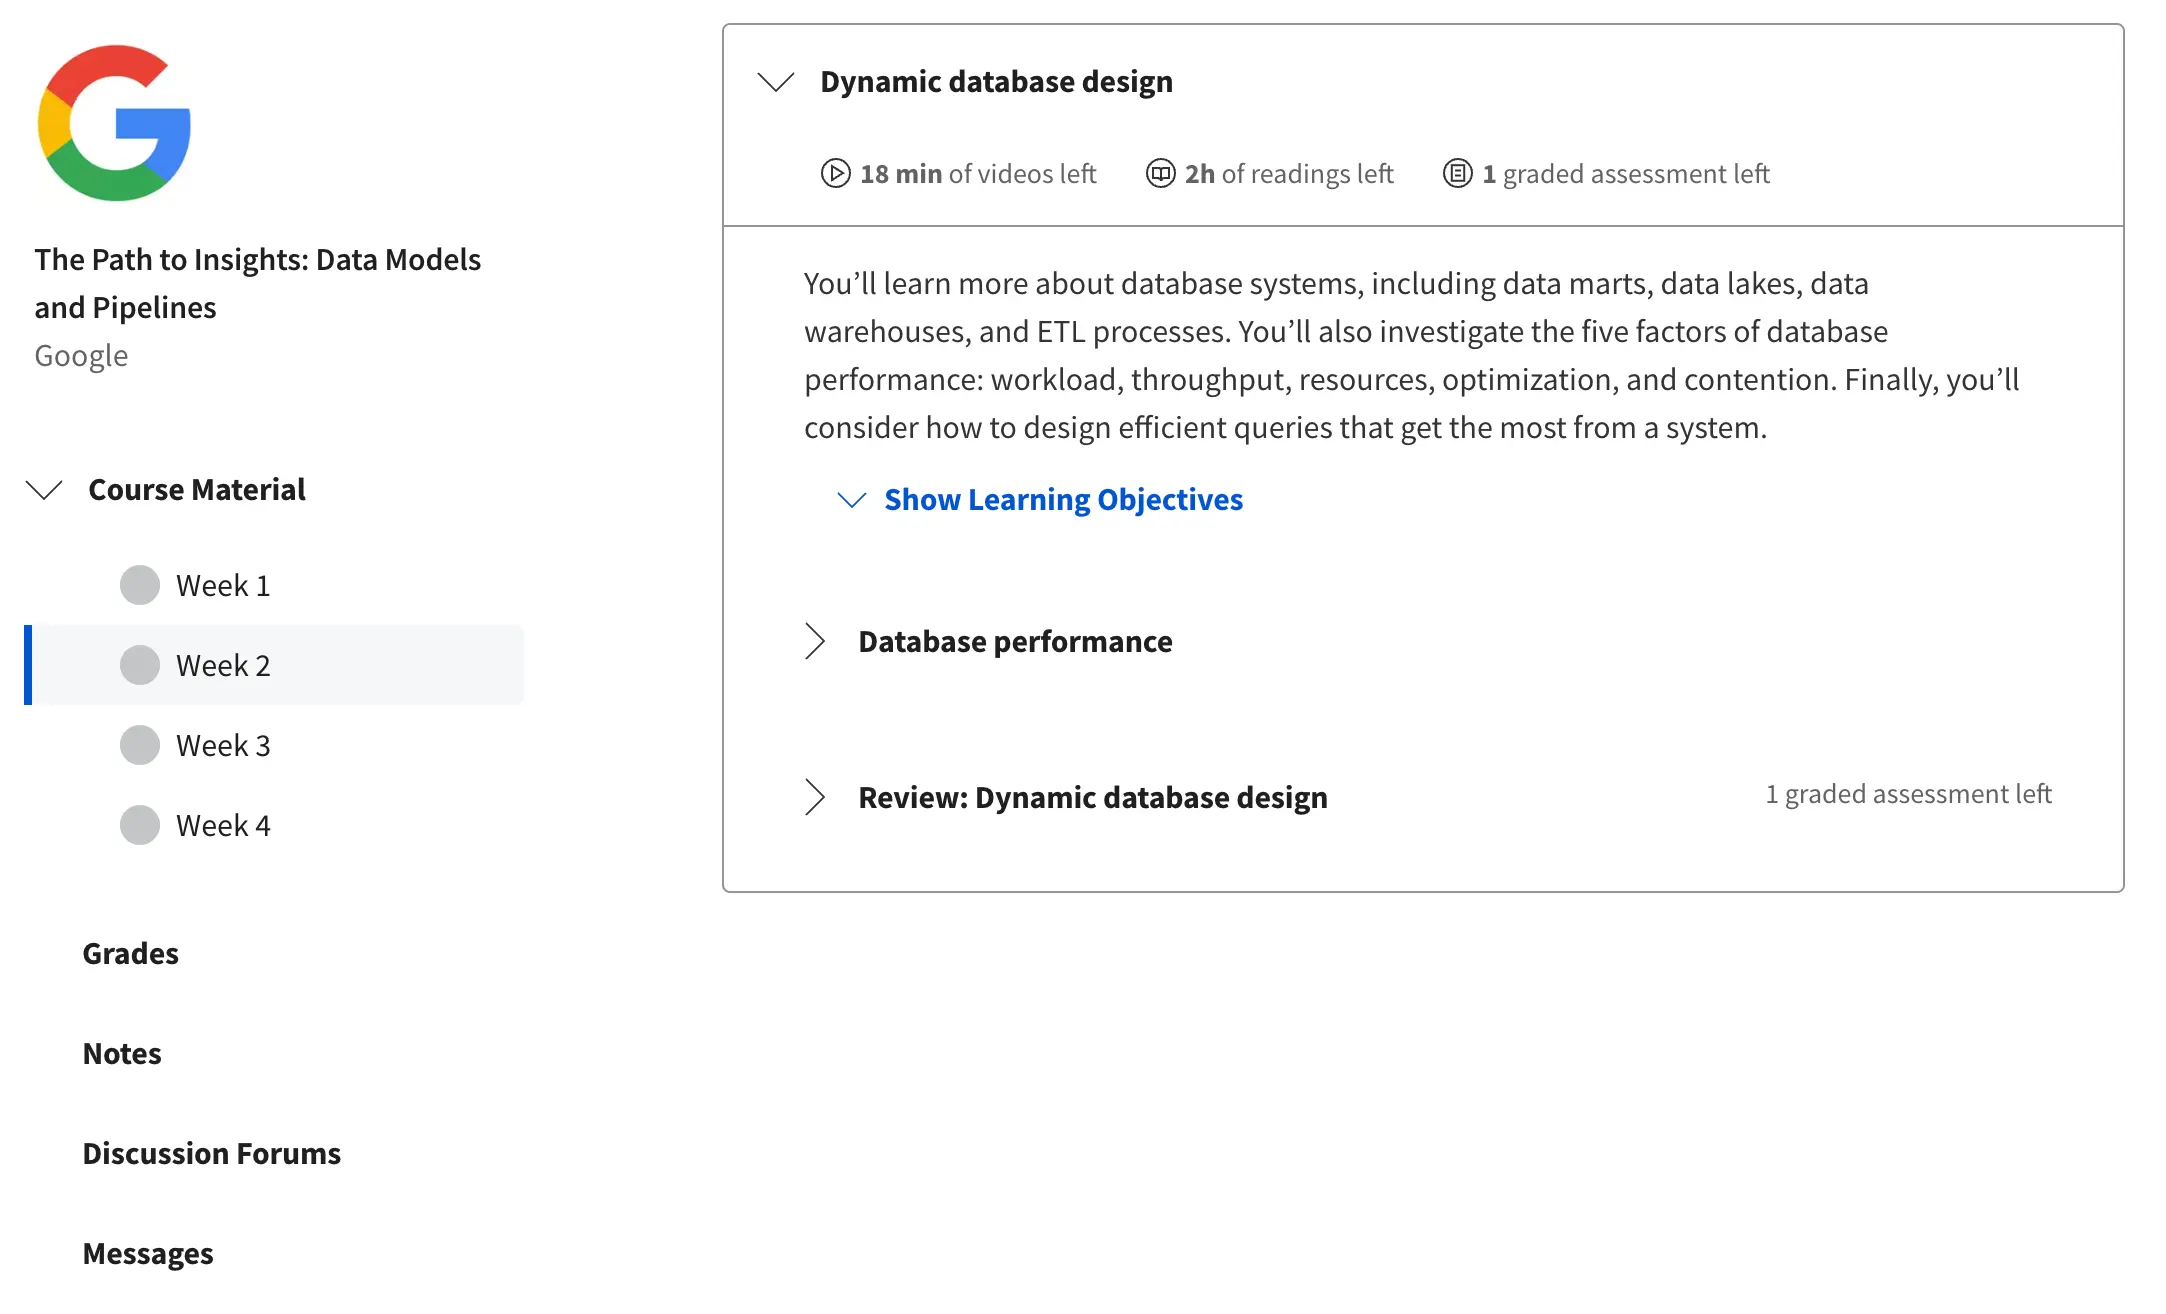The width and height of the screenshot is (2166, 1314).
Task: Click Week 1 progress circle
Action: click(x=140, y=585)
